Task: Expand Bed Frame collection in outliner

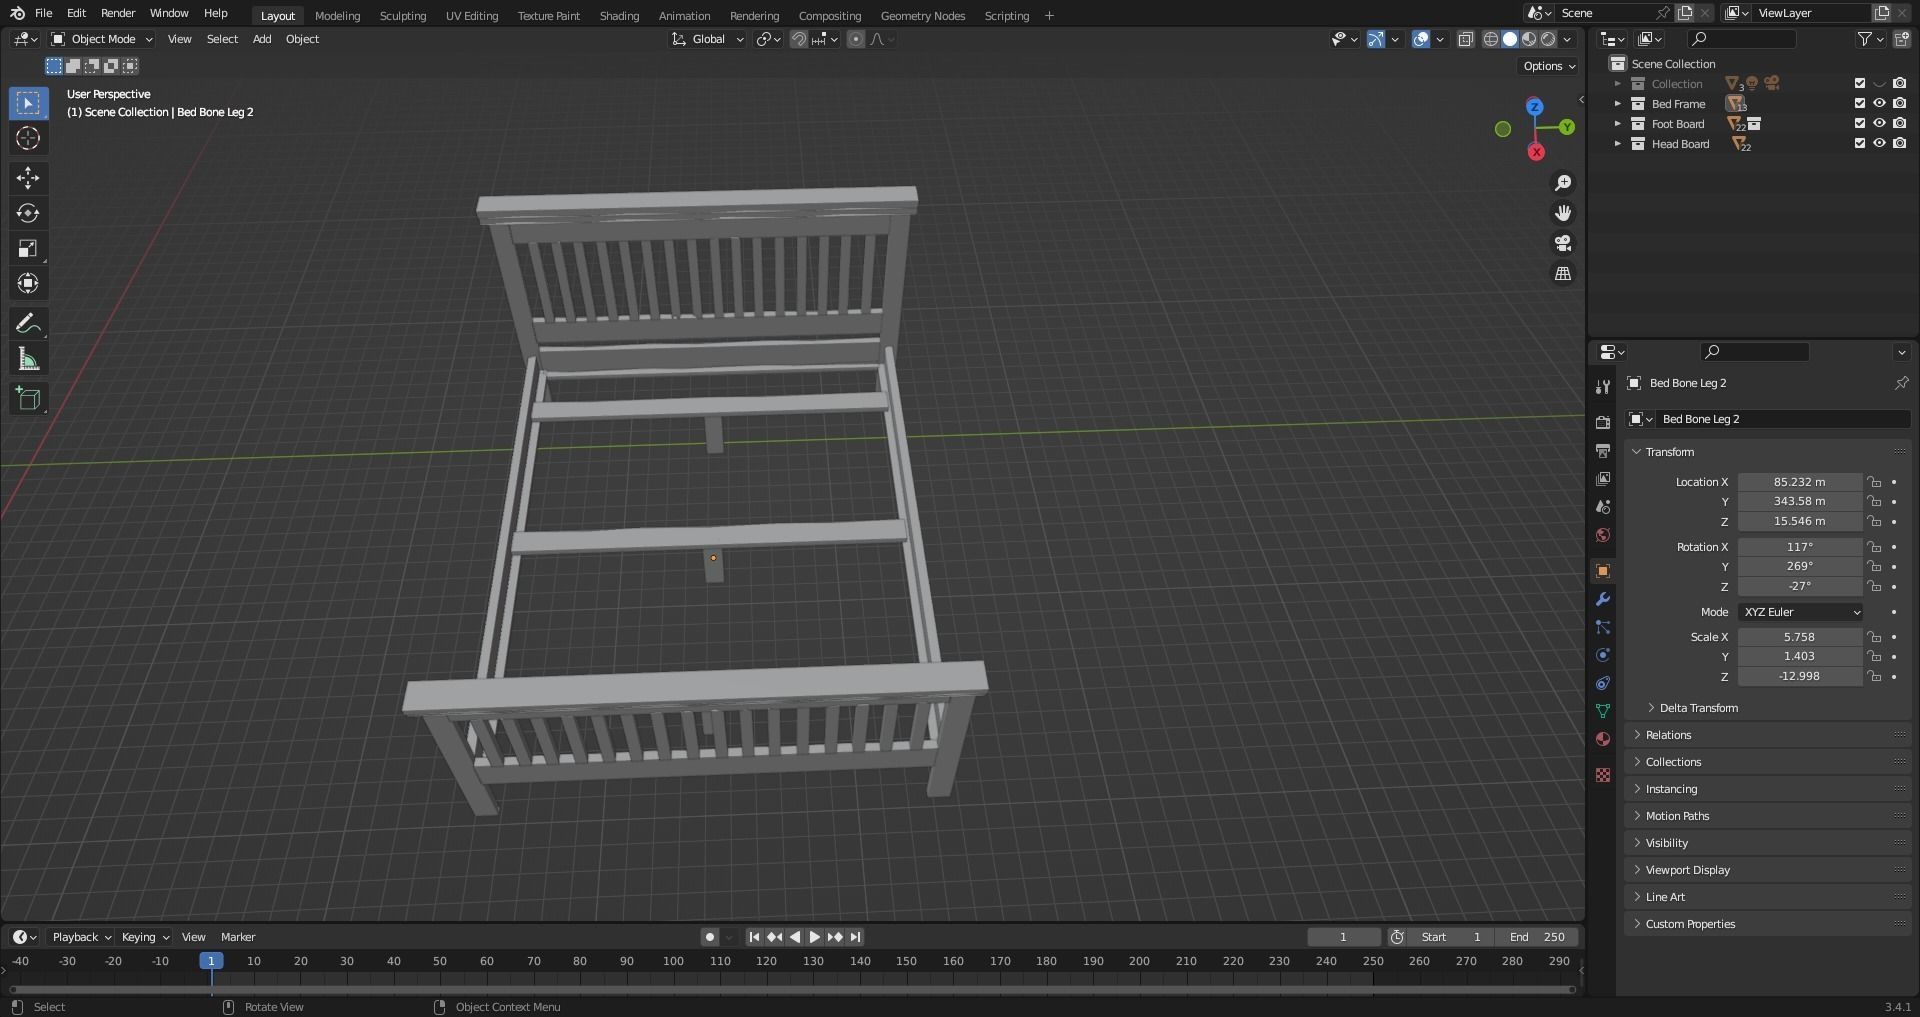Action: click(x=1617, y=103)
